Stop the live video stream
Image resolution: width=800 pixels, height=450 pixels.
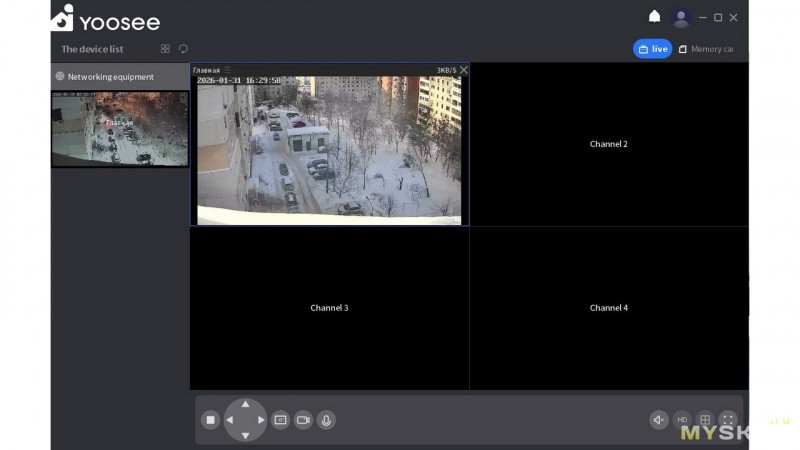(x=210, y=420)
